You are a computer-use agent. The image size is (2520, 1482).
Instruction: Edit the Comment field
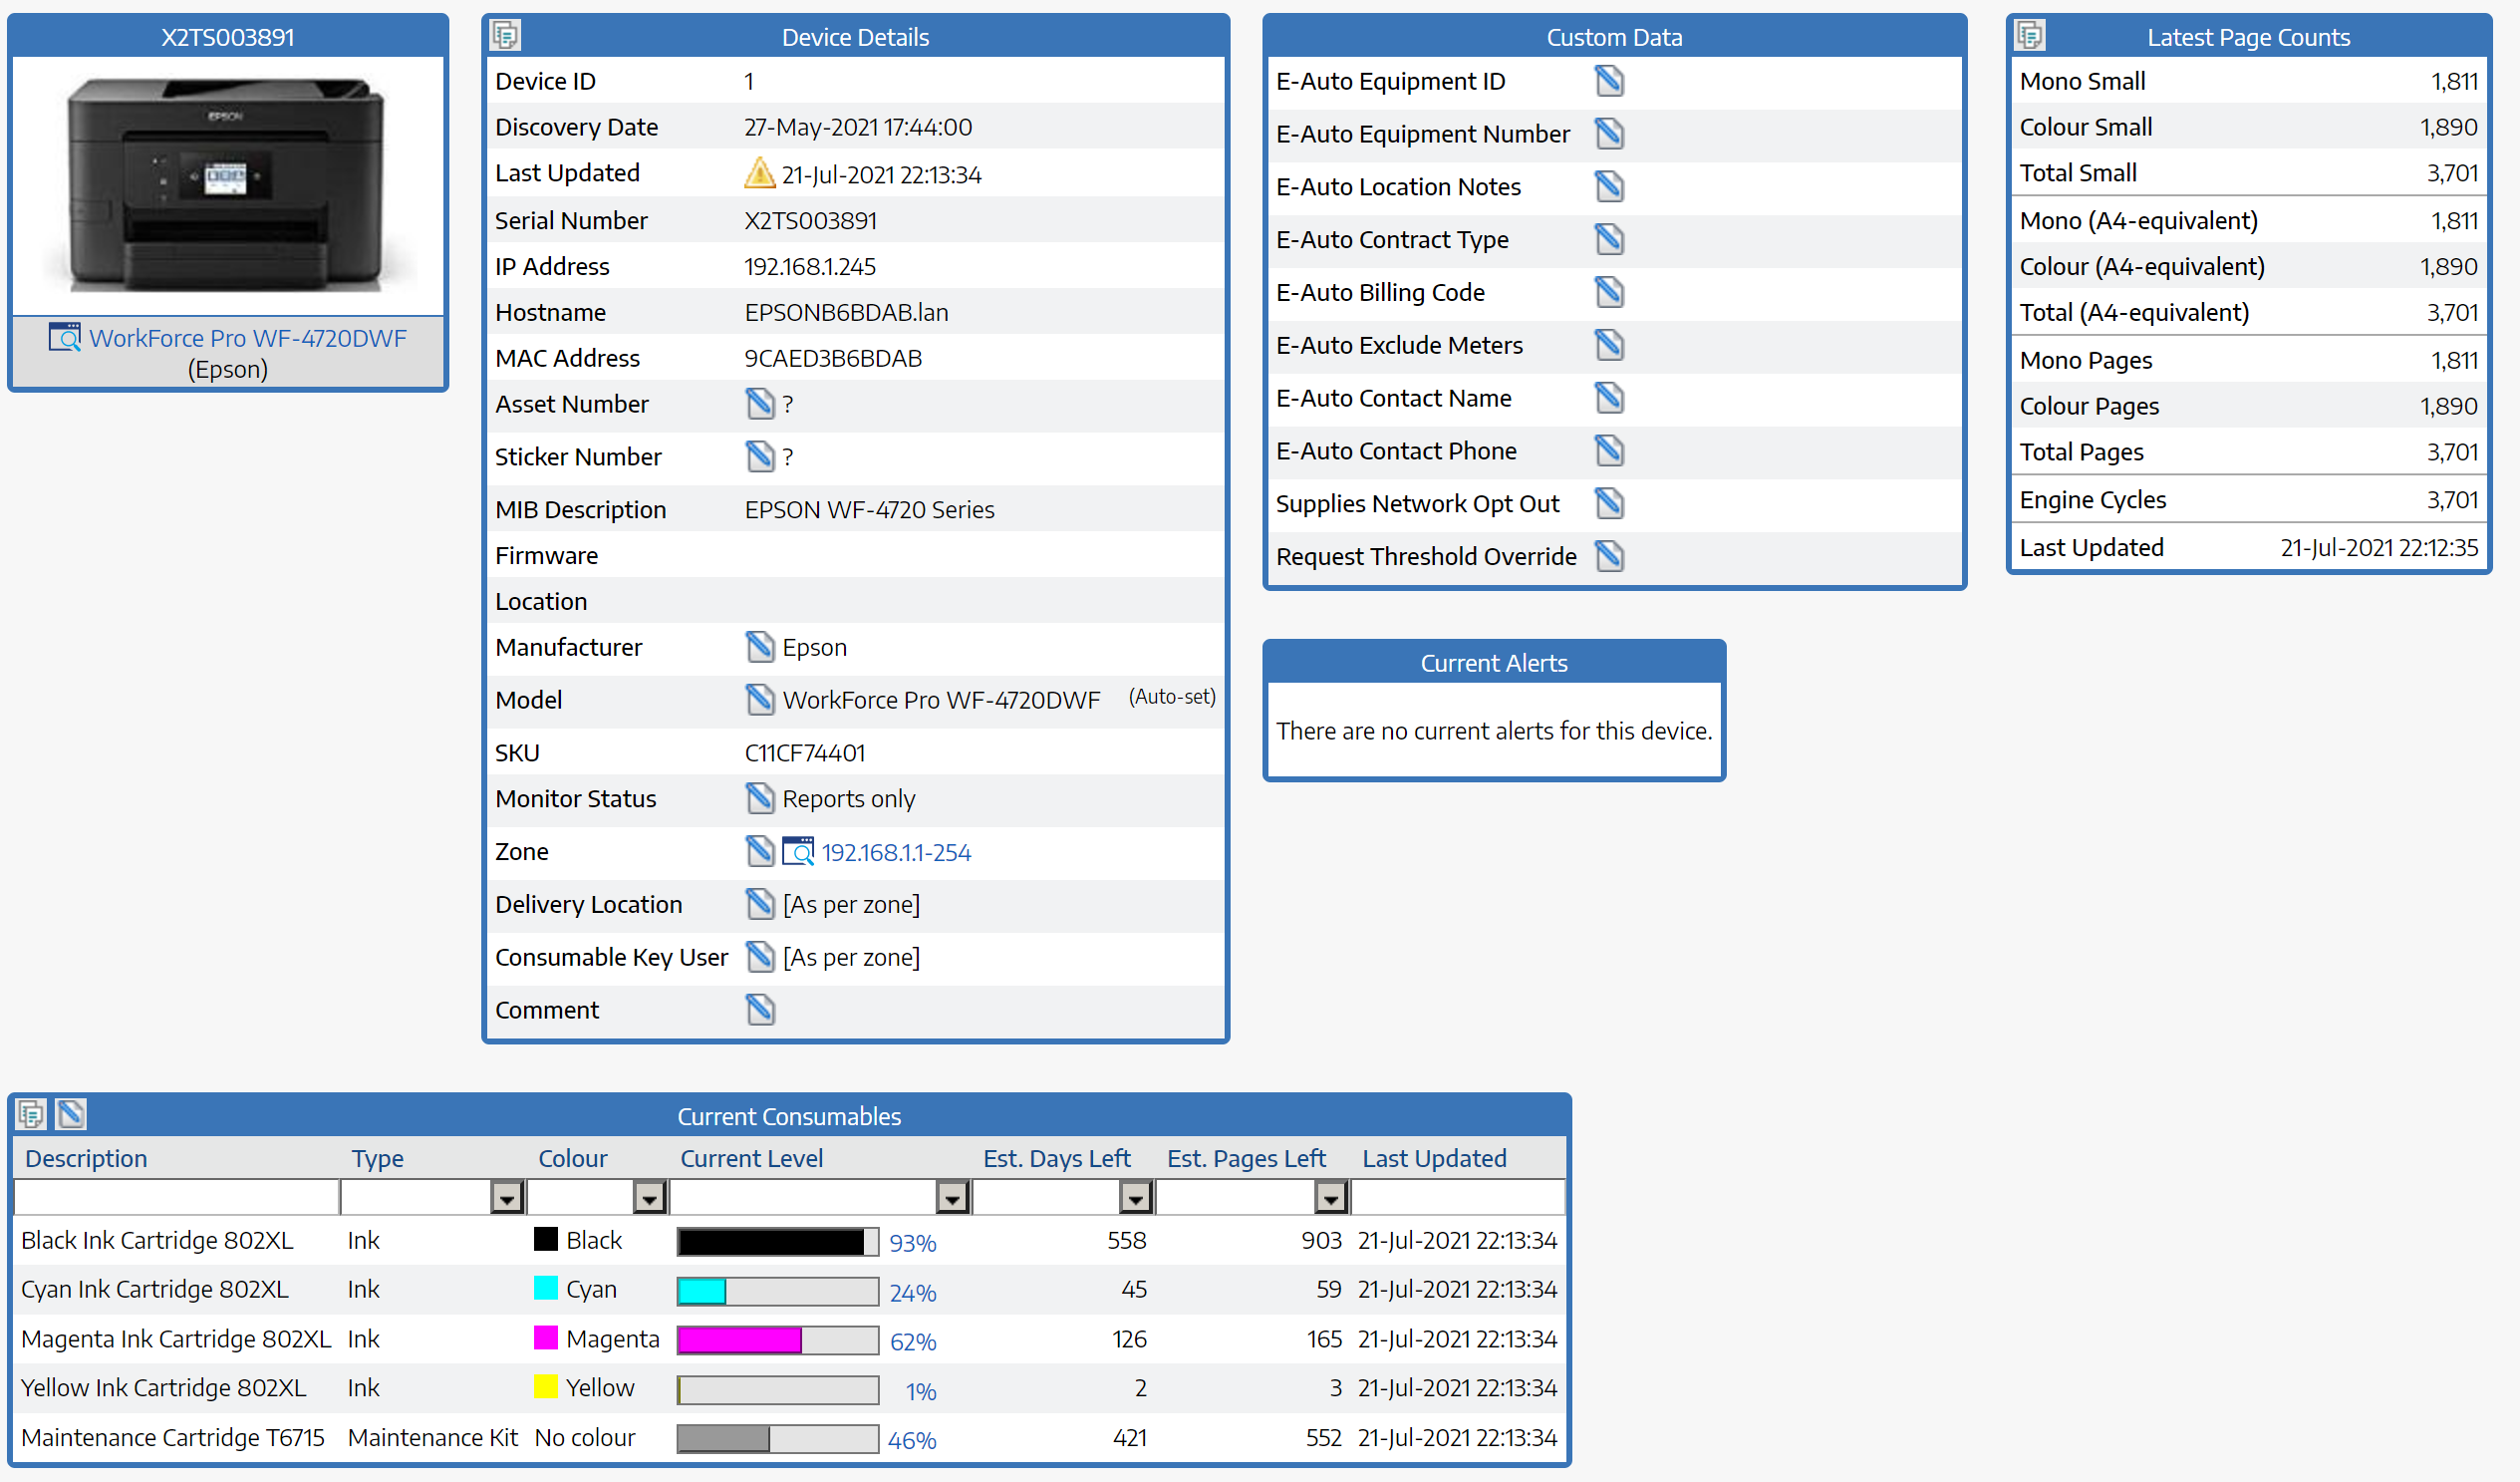(760, 1010)
